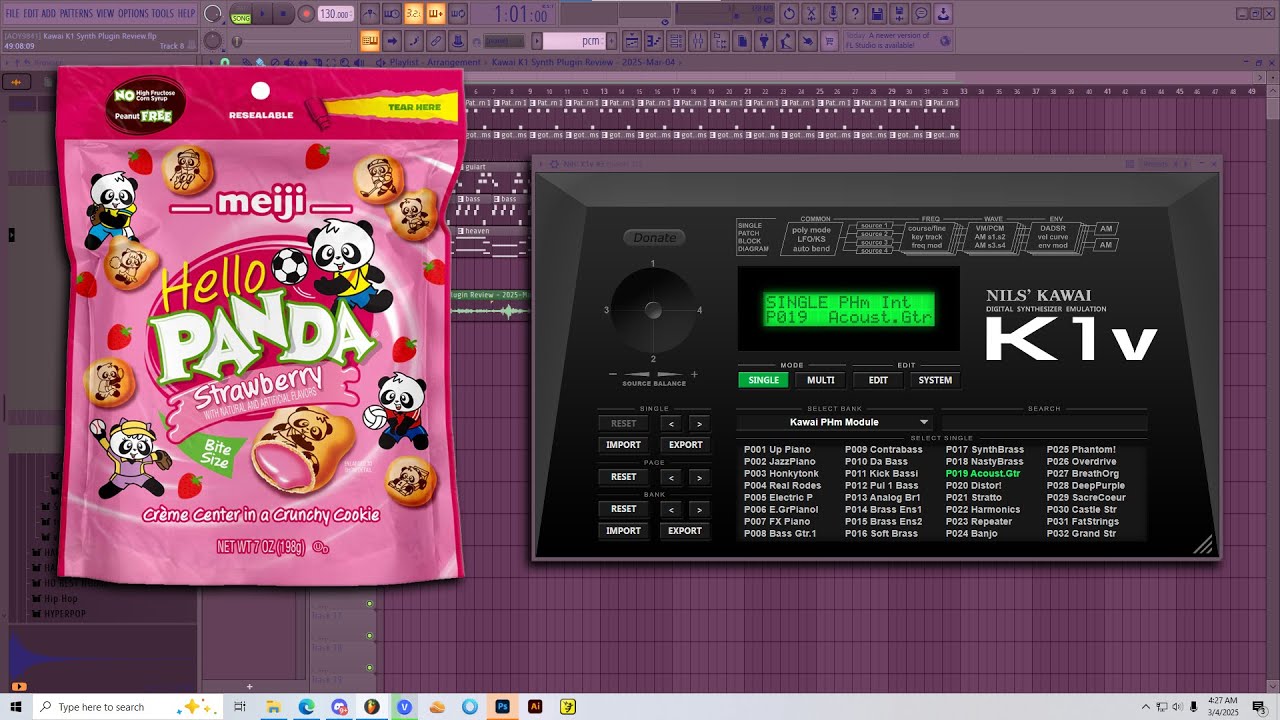Select patch P024 Banjo
Viewport: 1280px width, 720px height.
click(971, 534)
